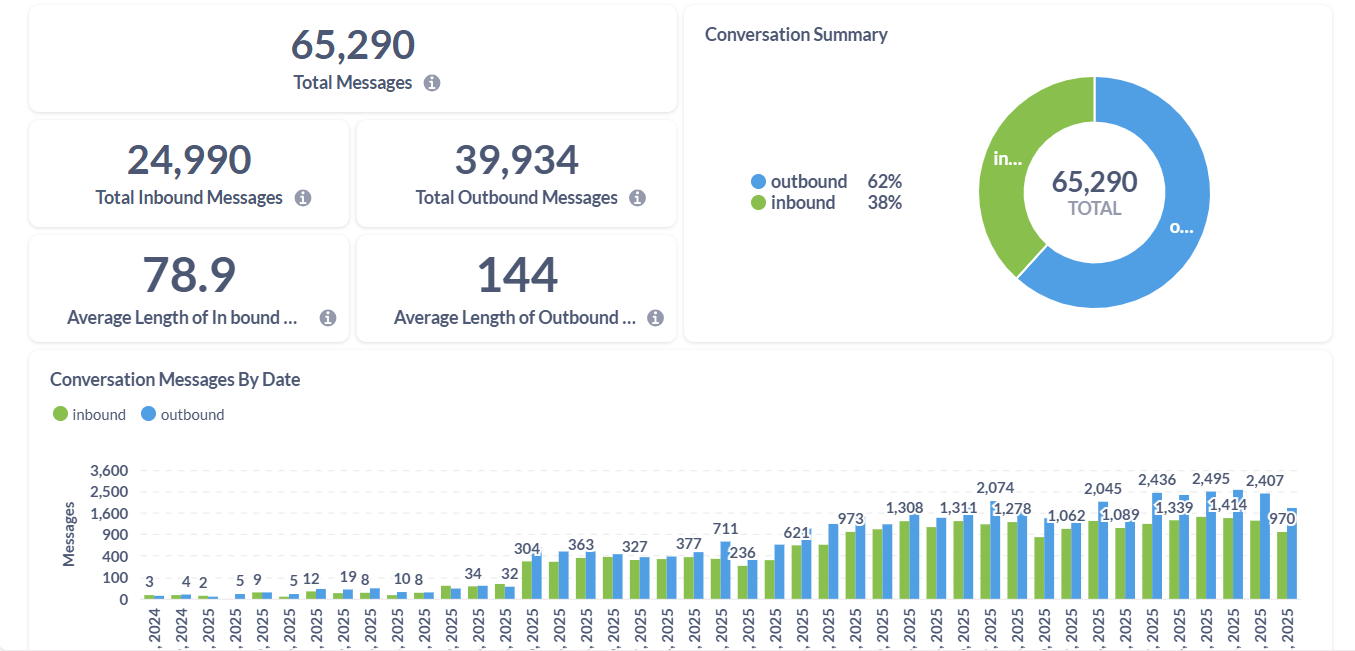Click the bar labeled 2,074
1355x651 pixels.
tap(995, 550)
